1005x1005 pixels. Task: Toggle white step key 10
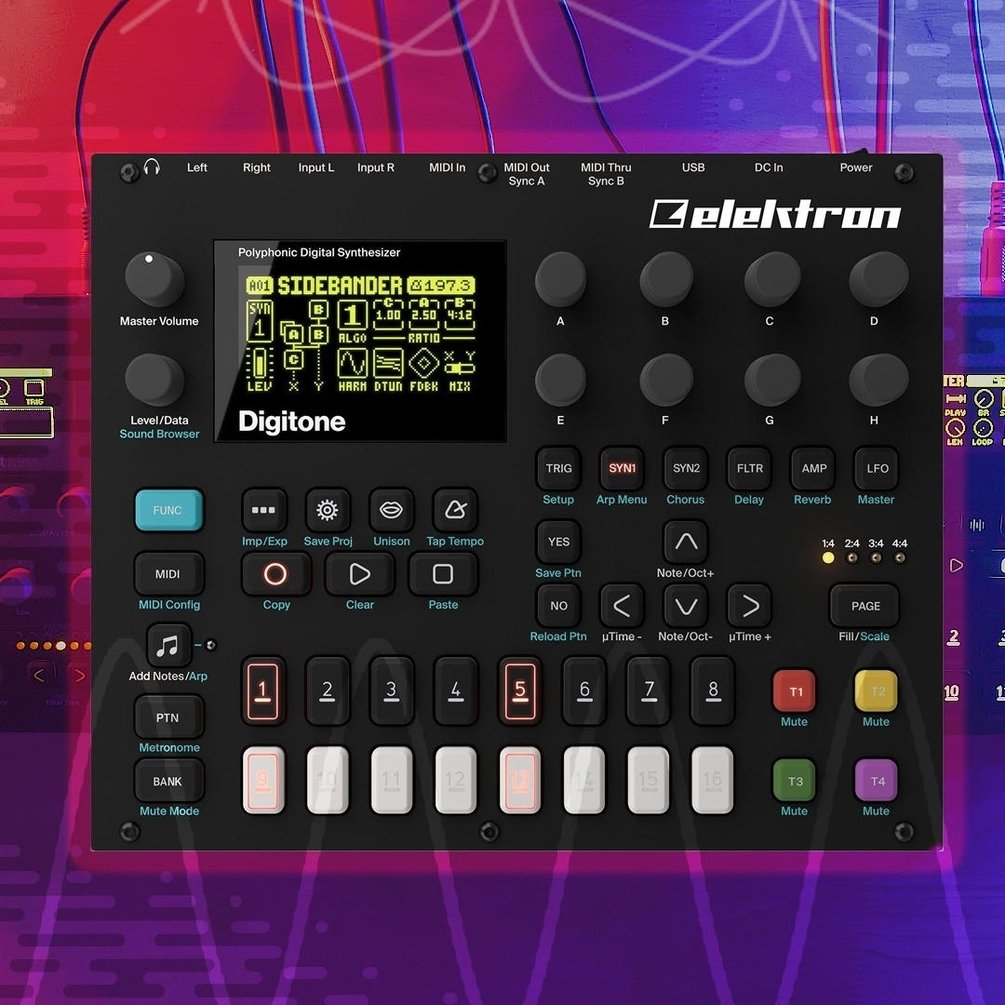coord(328,781)
